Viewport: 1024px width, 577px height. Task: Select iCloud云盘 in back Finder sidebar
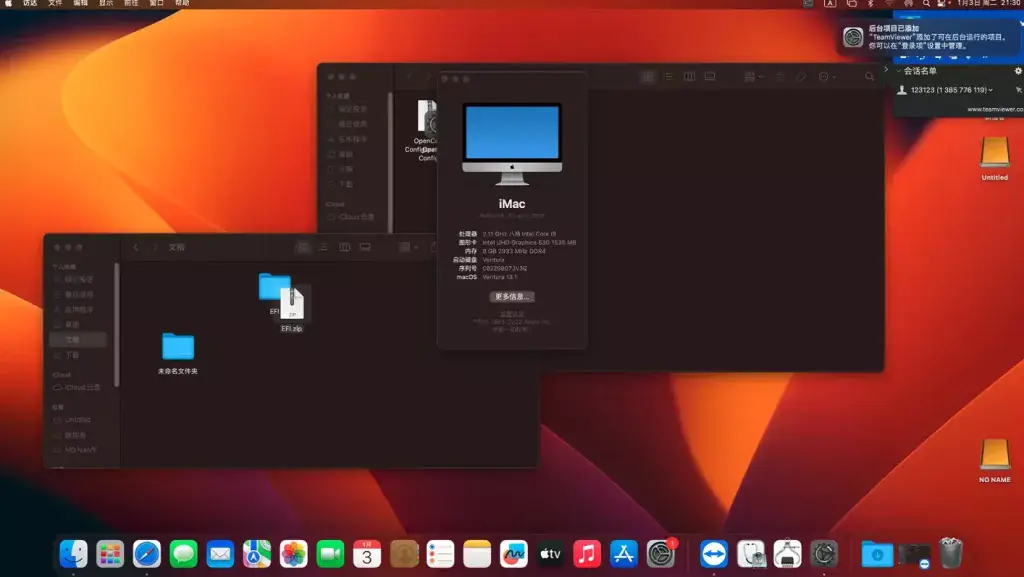tap(353, 217)
